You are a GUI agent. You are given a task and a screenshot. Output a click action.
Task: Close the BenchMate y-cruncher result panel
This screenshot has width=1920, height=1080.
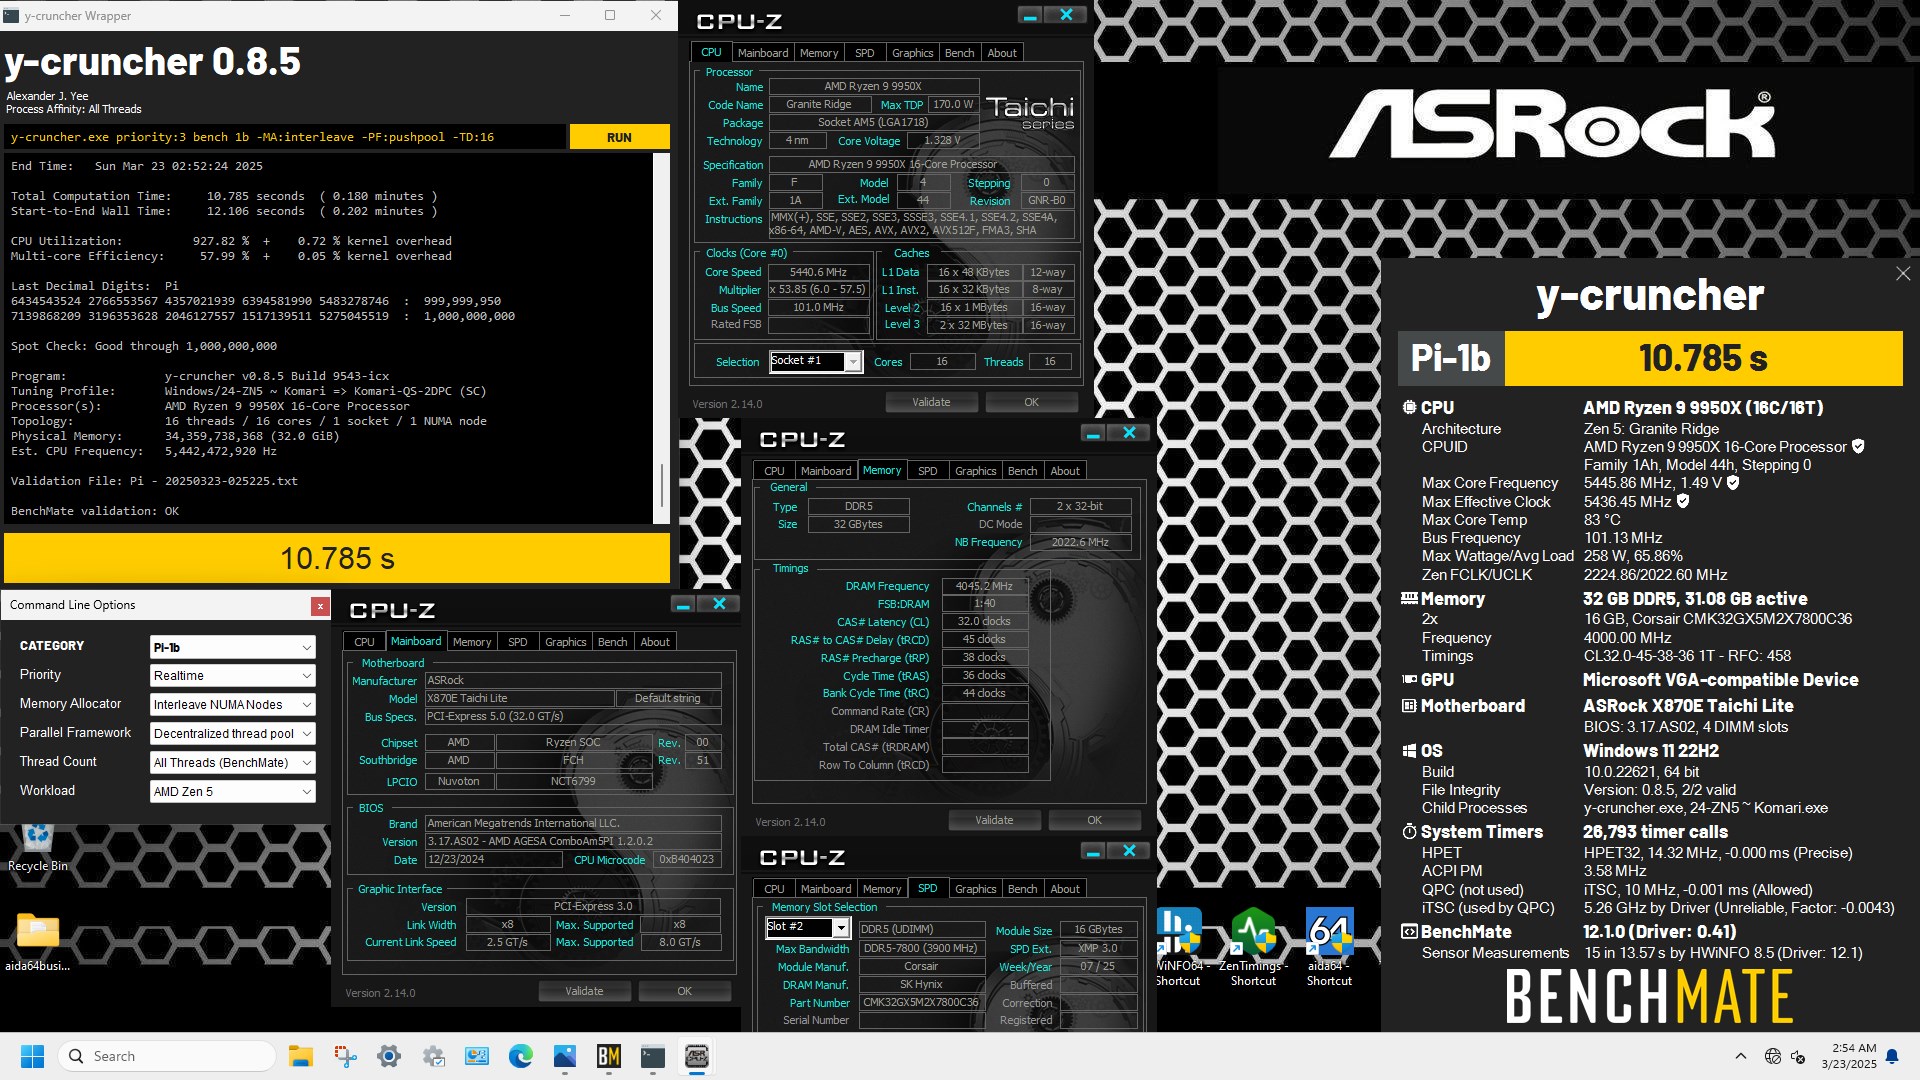[x=1902, y=274]
